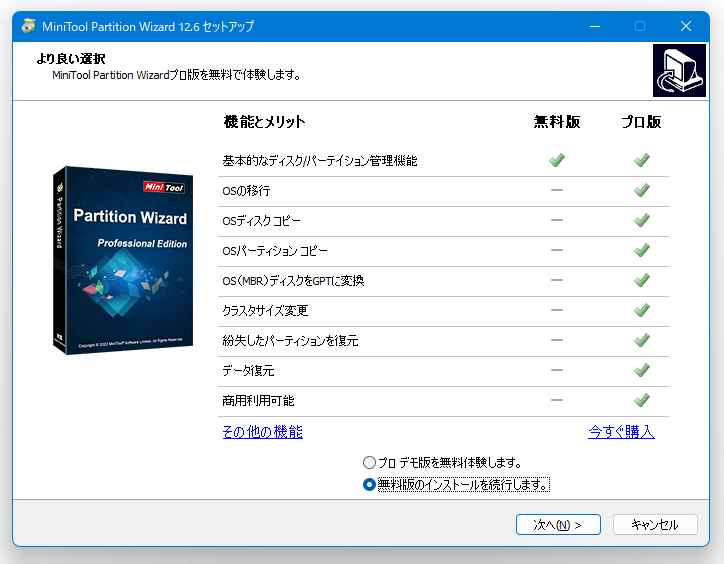Open the 今すぐ購入 link
This screenshot has width=724, height=564.
click(x=621, y=432)
